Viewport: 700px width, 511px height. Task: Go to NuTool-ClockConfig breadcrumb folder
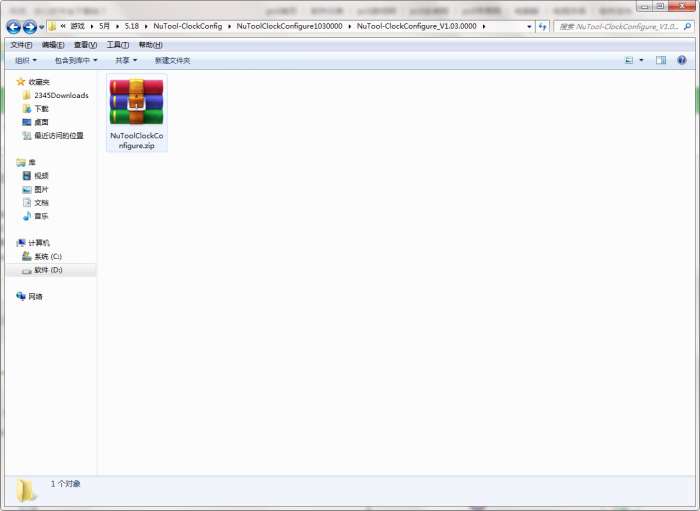click(188, 26)
